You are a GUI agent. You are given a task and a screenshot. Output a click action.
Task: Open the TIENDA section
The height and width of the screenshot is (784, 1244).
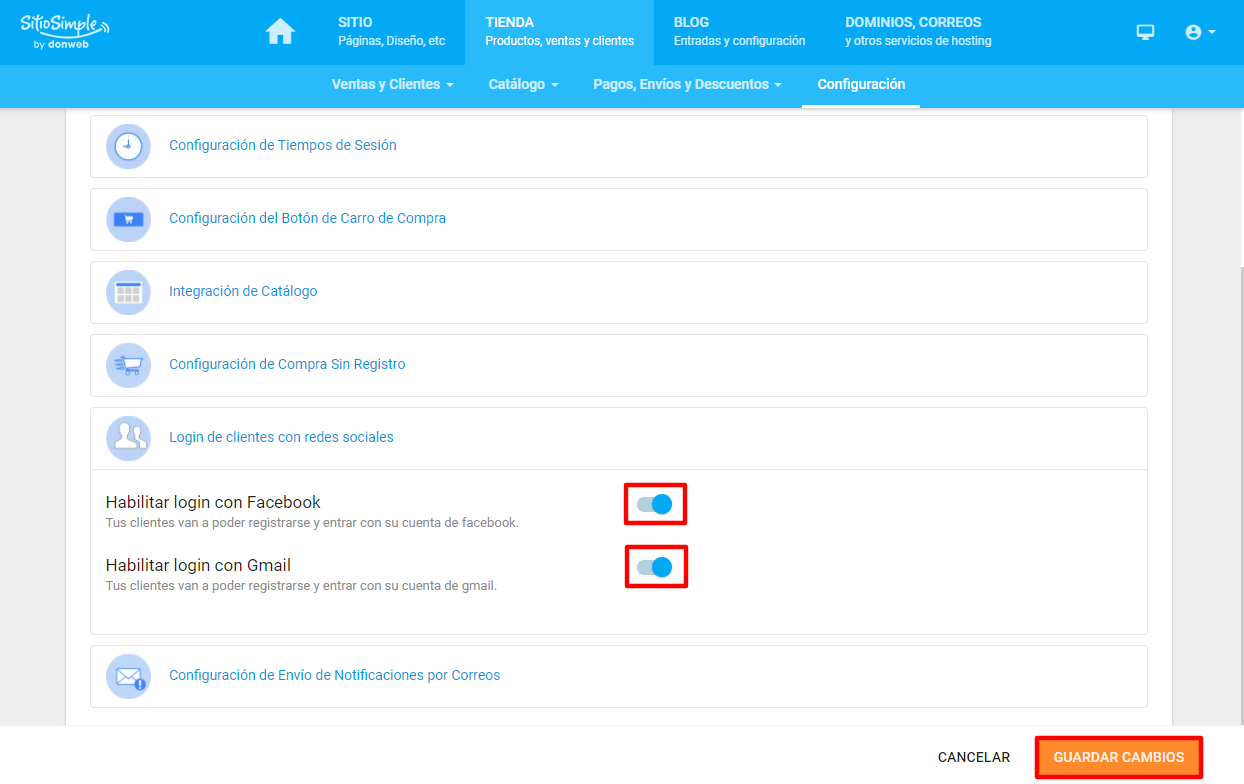(x=559, y=32)
